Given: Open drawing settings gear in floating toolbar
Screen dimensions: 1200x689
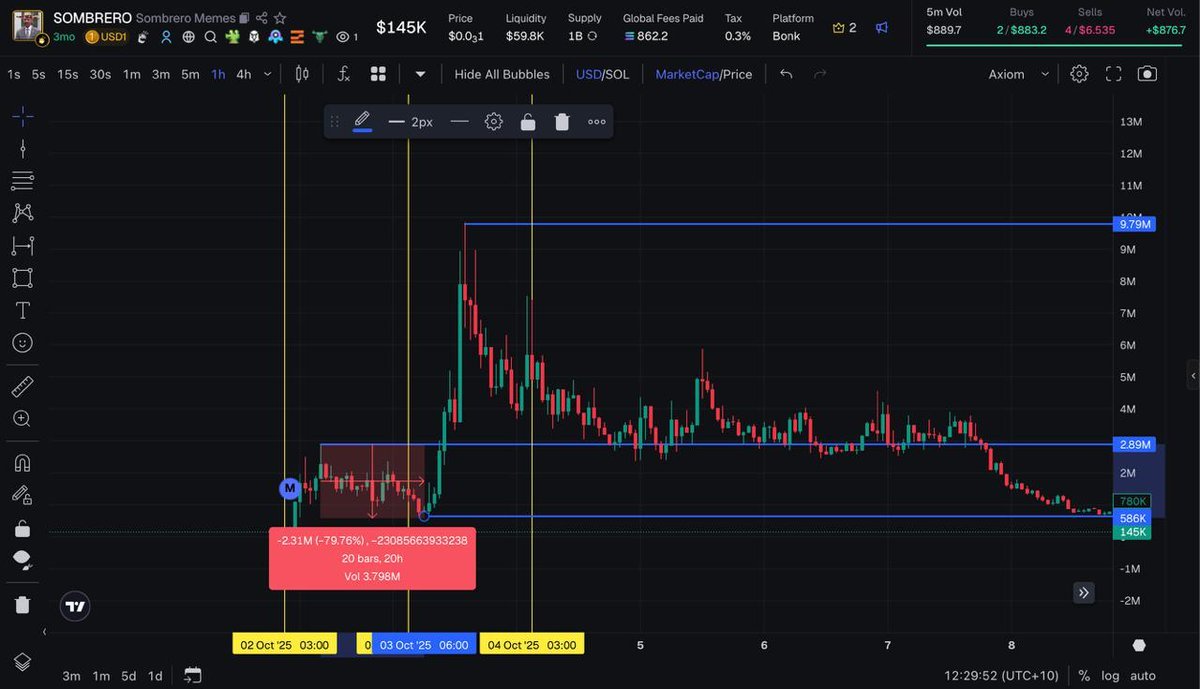Looking at the screenshot, I should coord(494,122).
